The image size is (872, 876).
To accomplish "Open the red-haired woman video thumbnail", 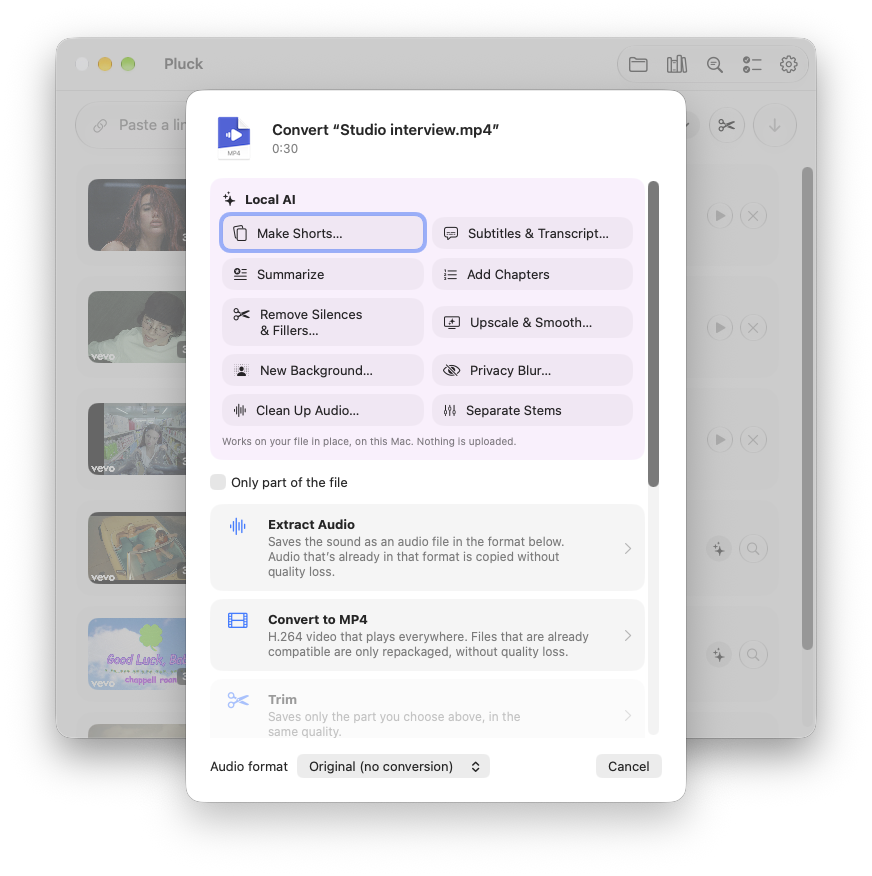I will [x=137, y=215].
